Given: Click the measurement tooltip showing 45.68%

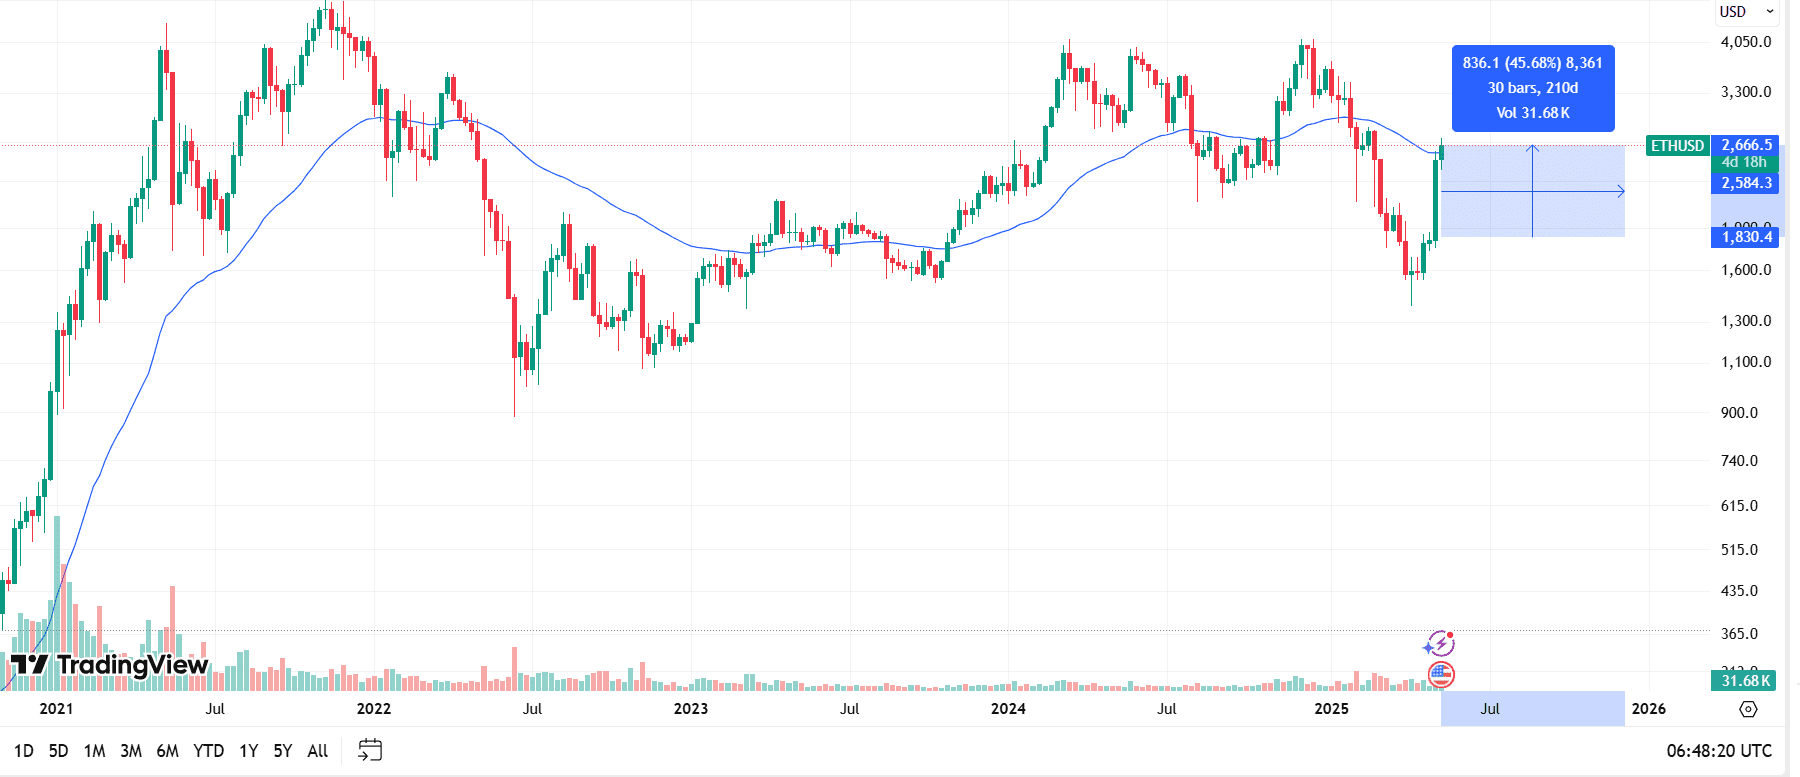Looking at the screenshot, I should (1533, 88).
